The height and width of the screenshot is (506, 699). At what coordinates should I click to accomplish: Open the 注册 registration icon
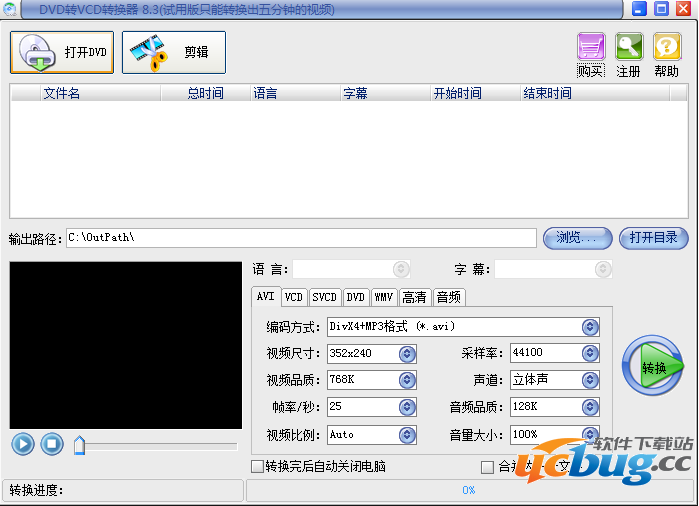click(629, 48)
